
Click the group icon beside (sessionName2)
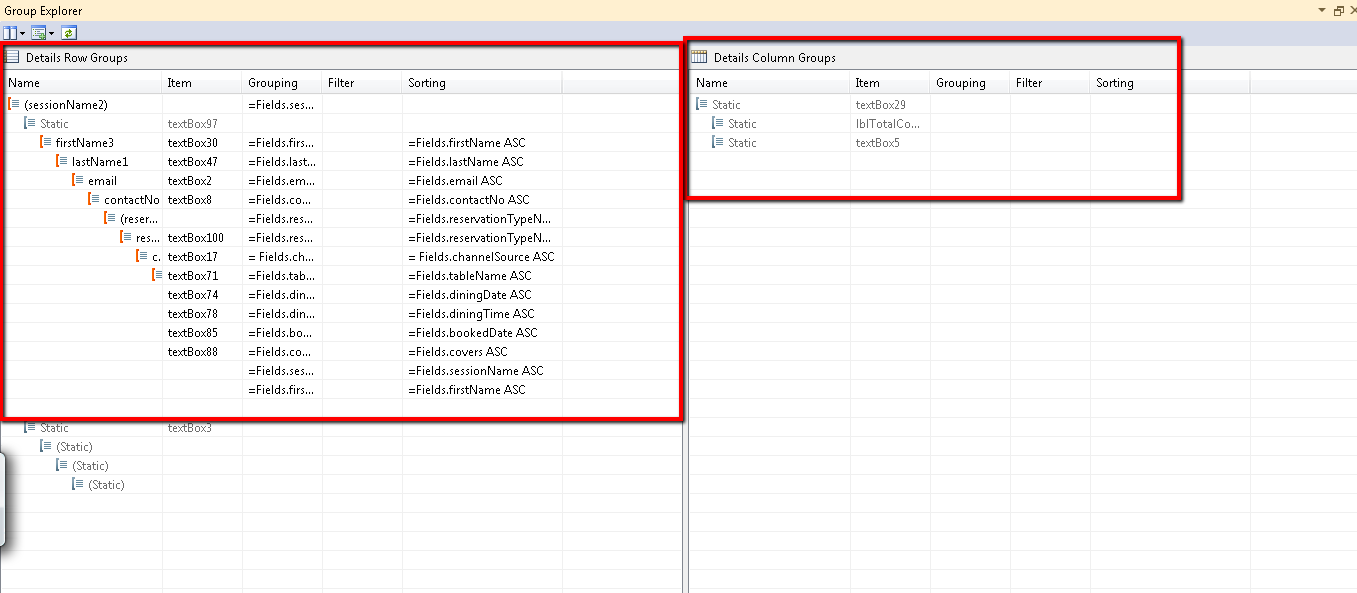14,104
